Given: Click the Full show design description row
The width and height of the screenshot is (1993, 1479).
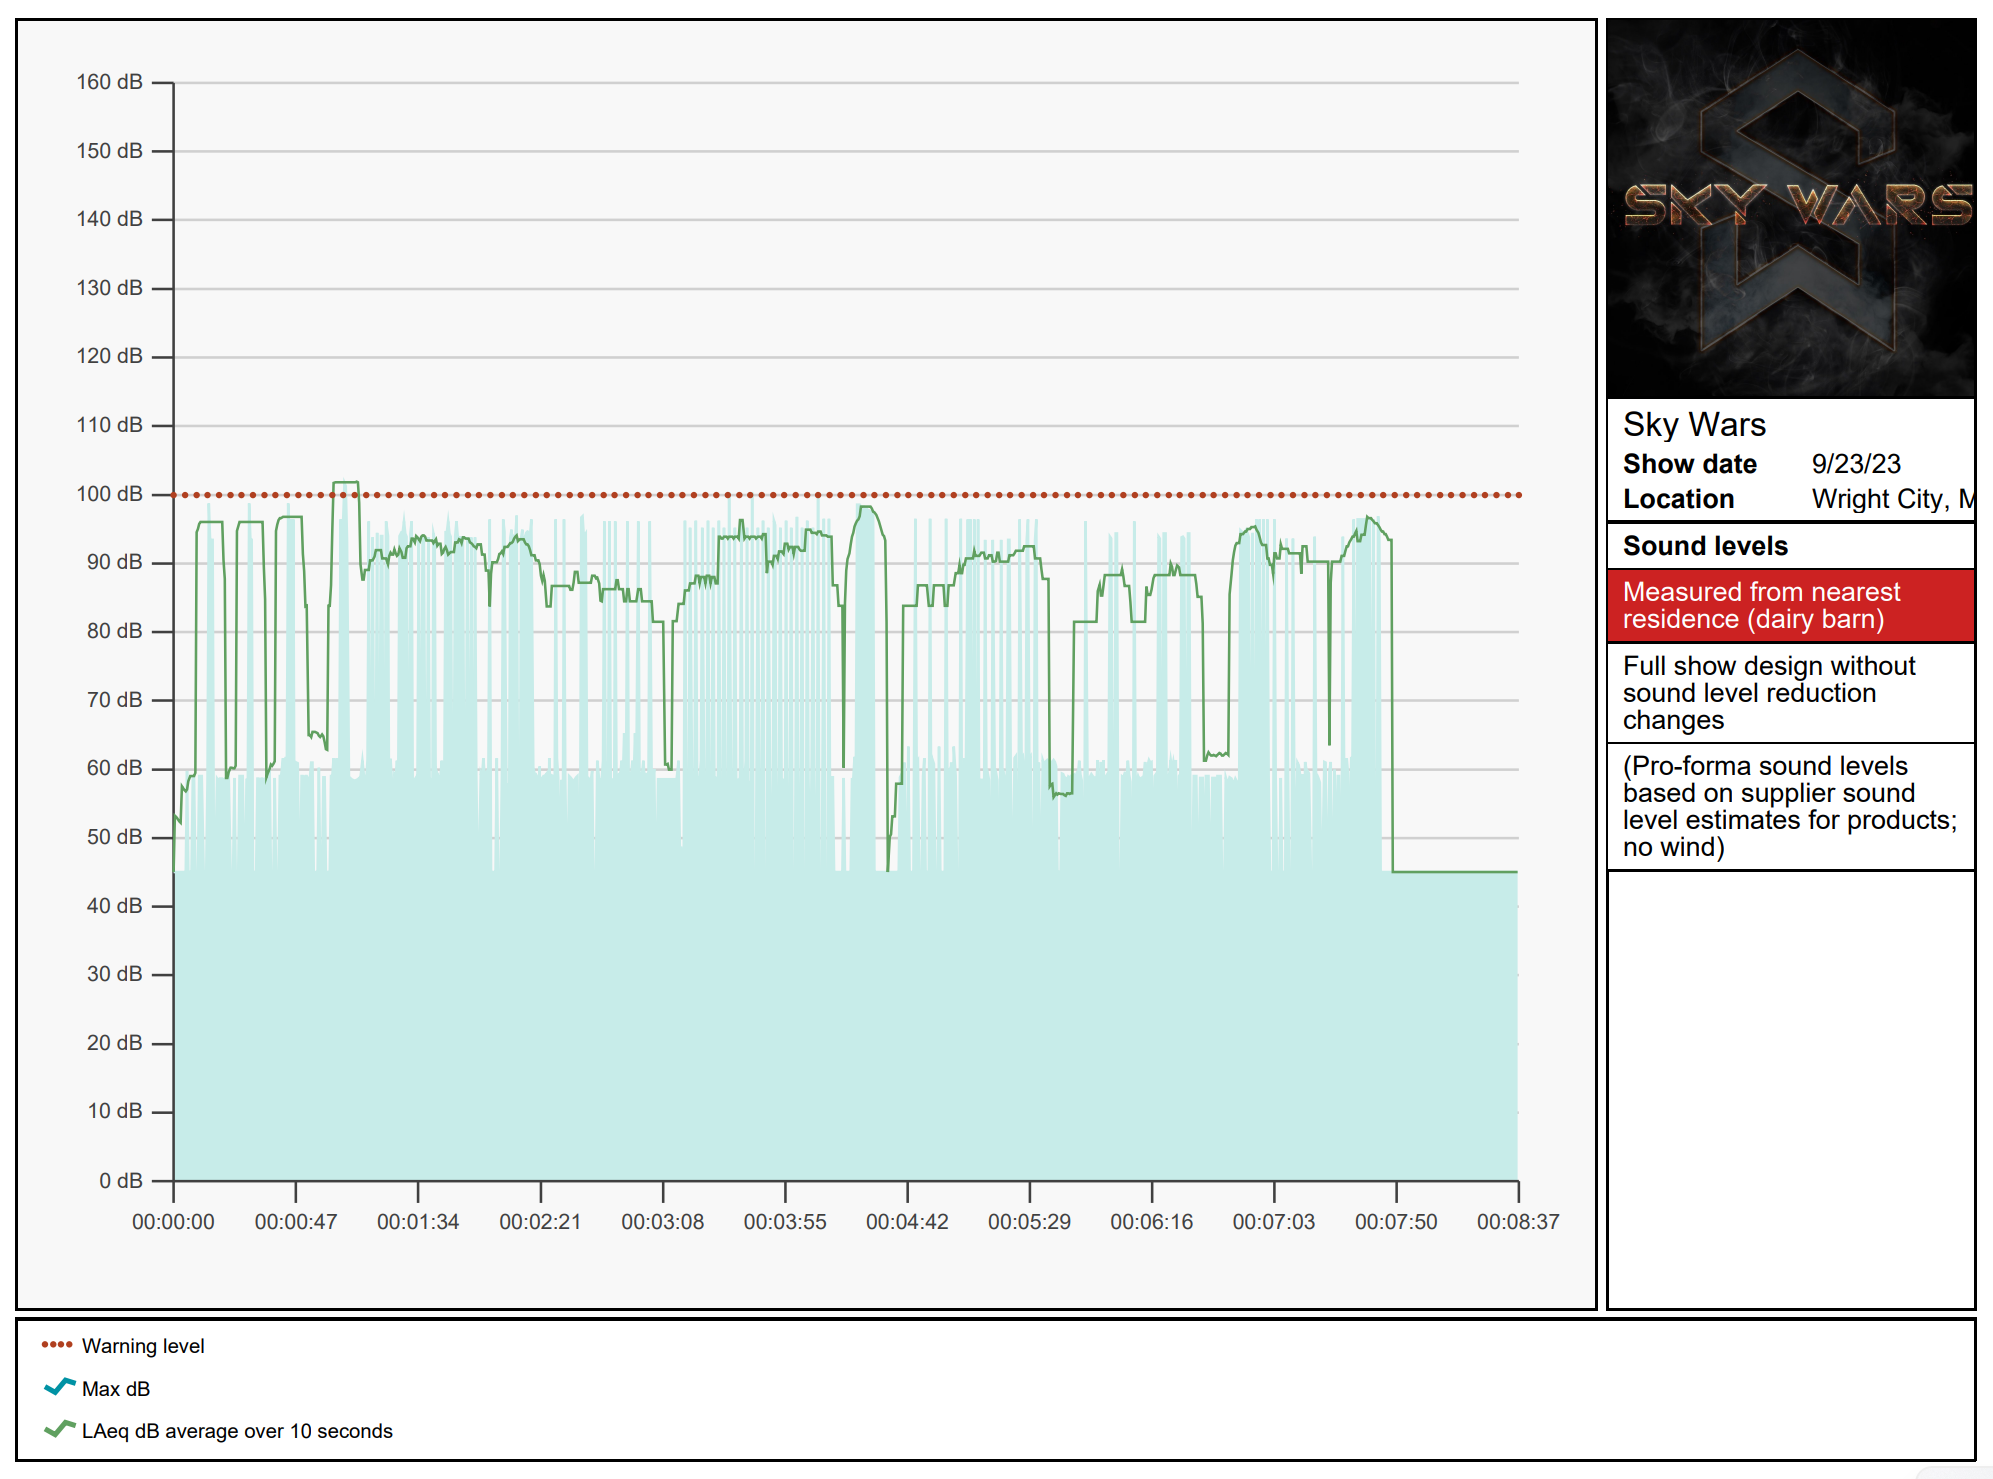Looking at the screenshot, I should (x=1768, y=692).
